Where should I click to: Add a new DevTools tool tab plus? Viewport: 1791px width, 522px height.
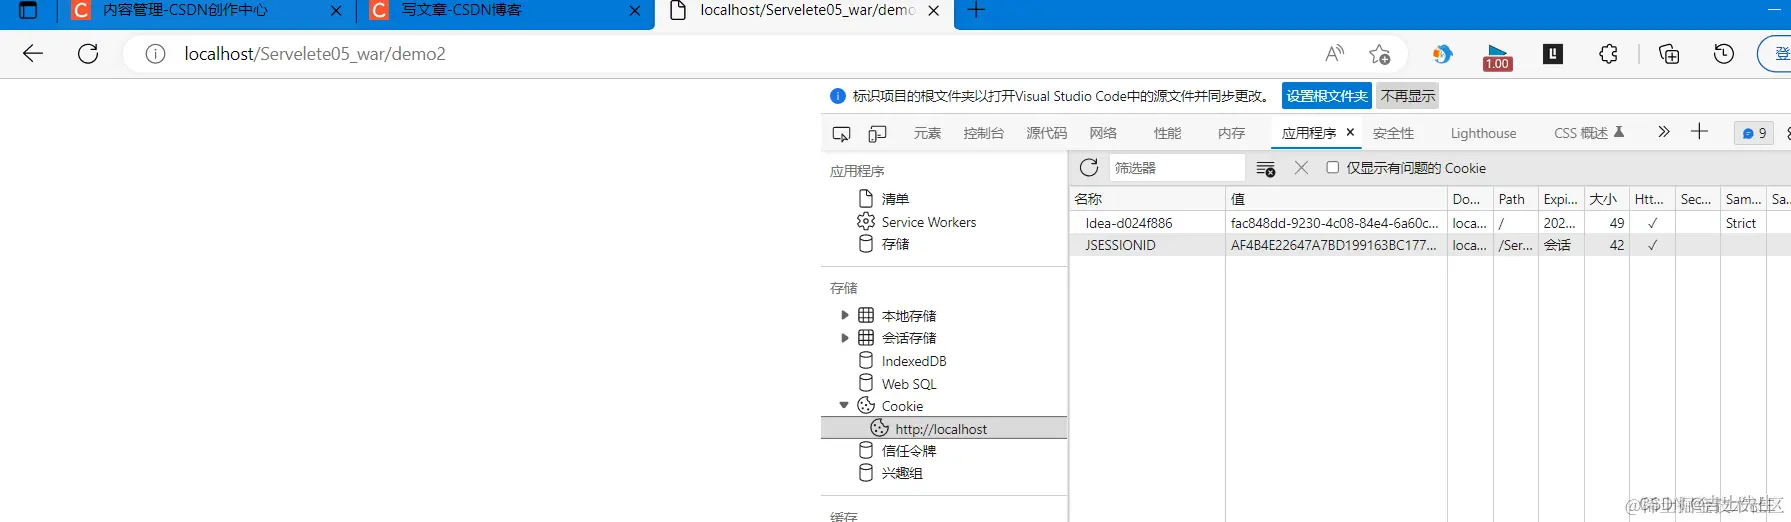tap(1699, 132)
